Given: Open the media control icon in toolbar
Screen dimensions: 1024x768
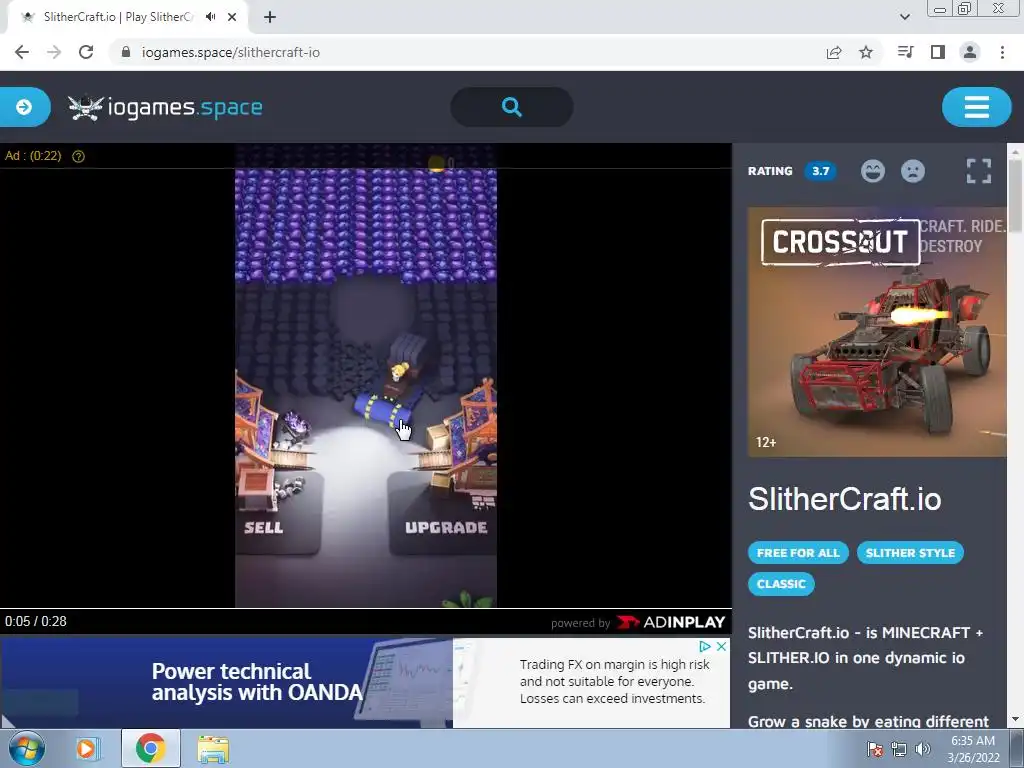Looking at the screenshot, I should coord(905,52).
